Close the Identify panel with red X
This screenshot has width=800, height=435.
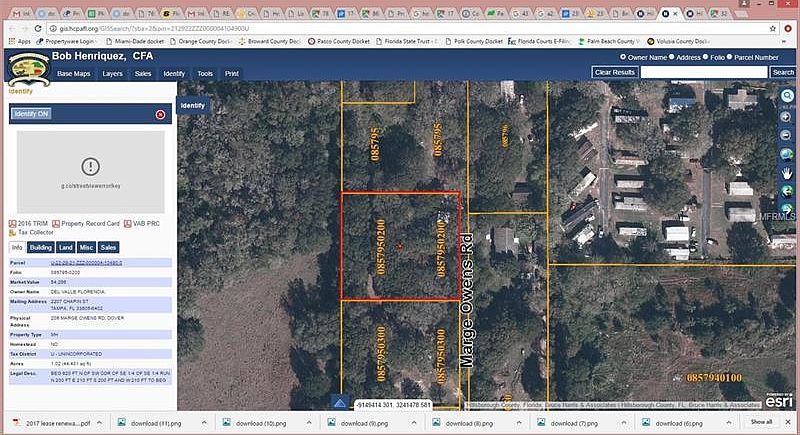point(161,115)
